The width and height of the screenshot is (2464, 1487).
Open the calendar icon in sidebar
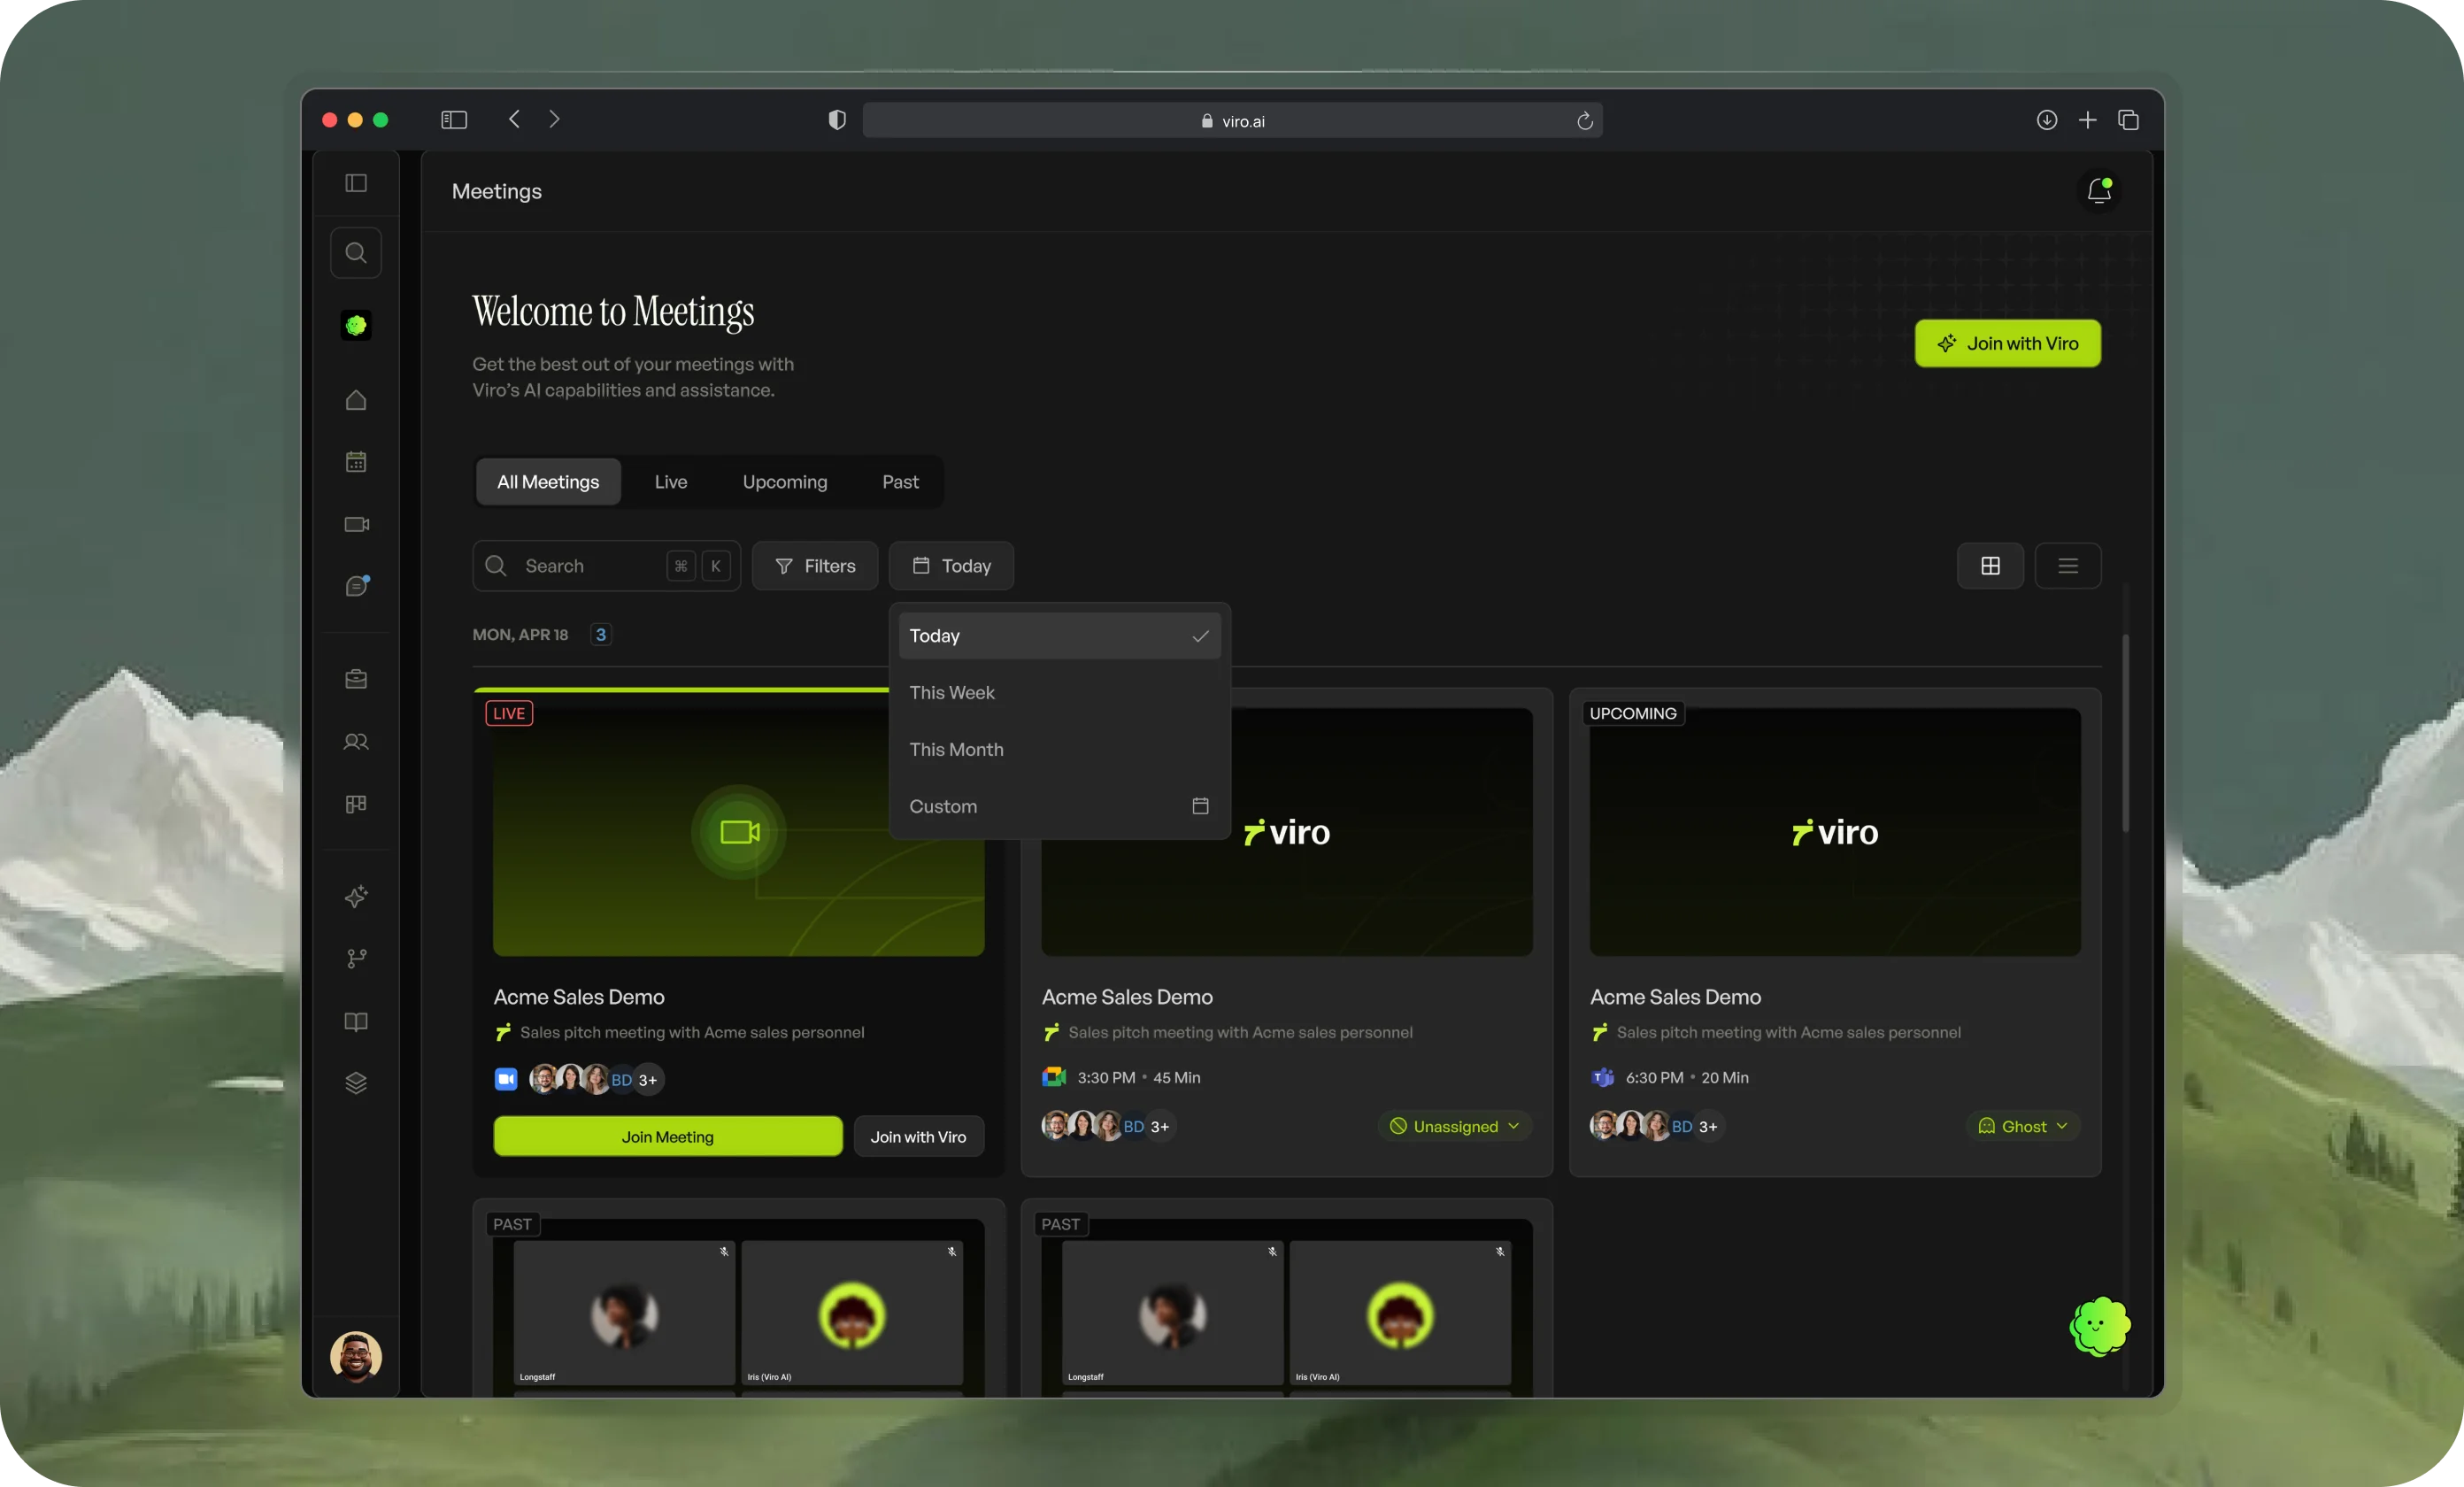[356, 462]
